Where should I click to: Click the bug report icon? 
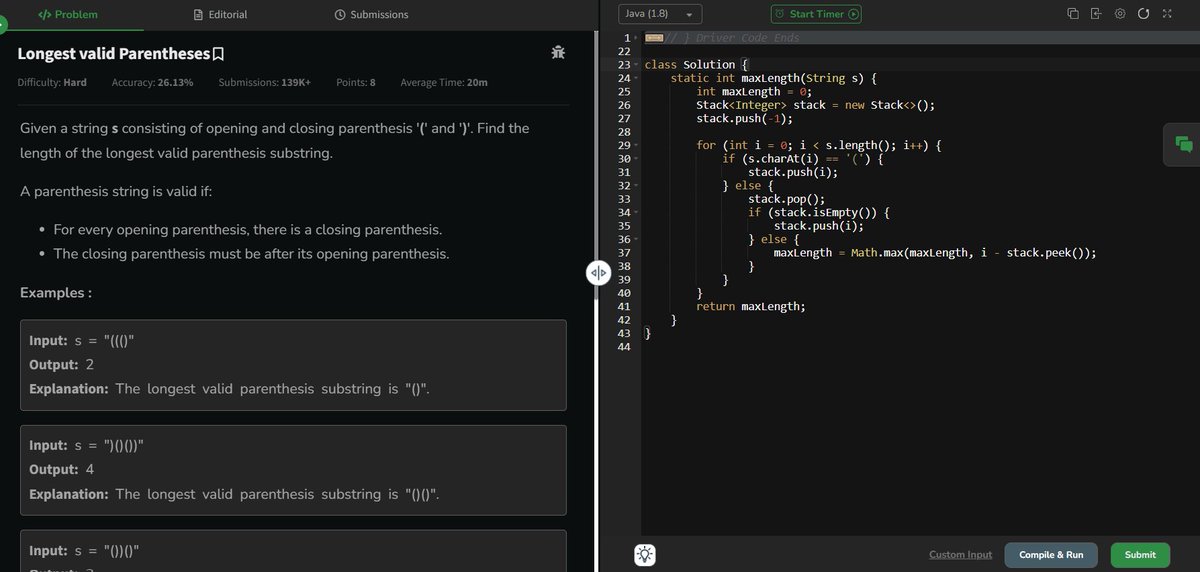point(557,52)
